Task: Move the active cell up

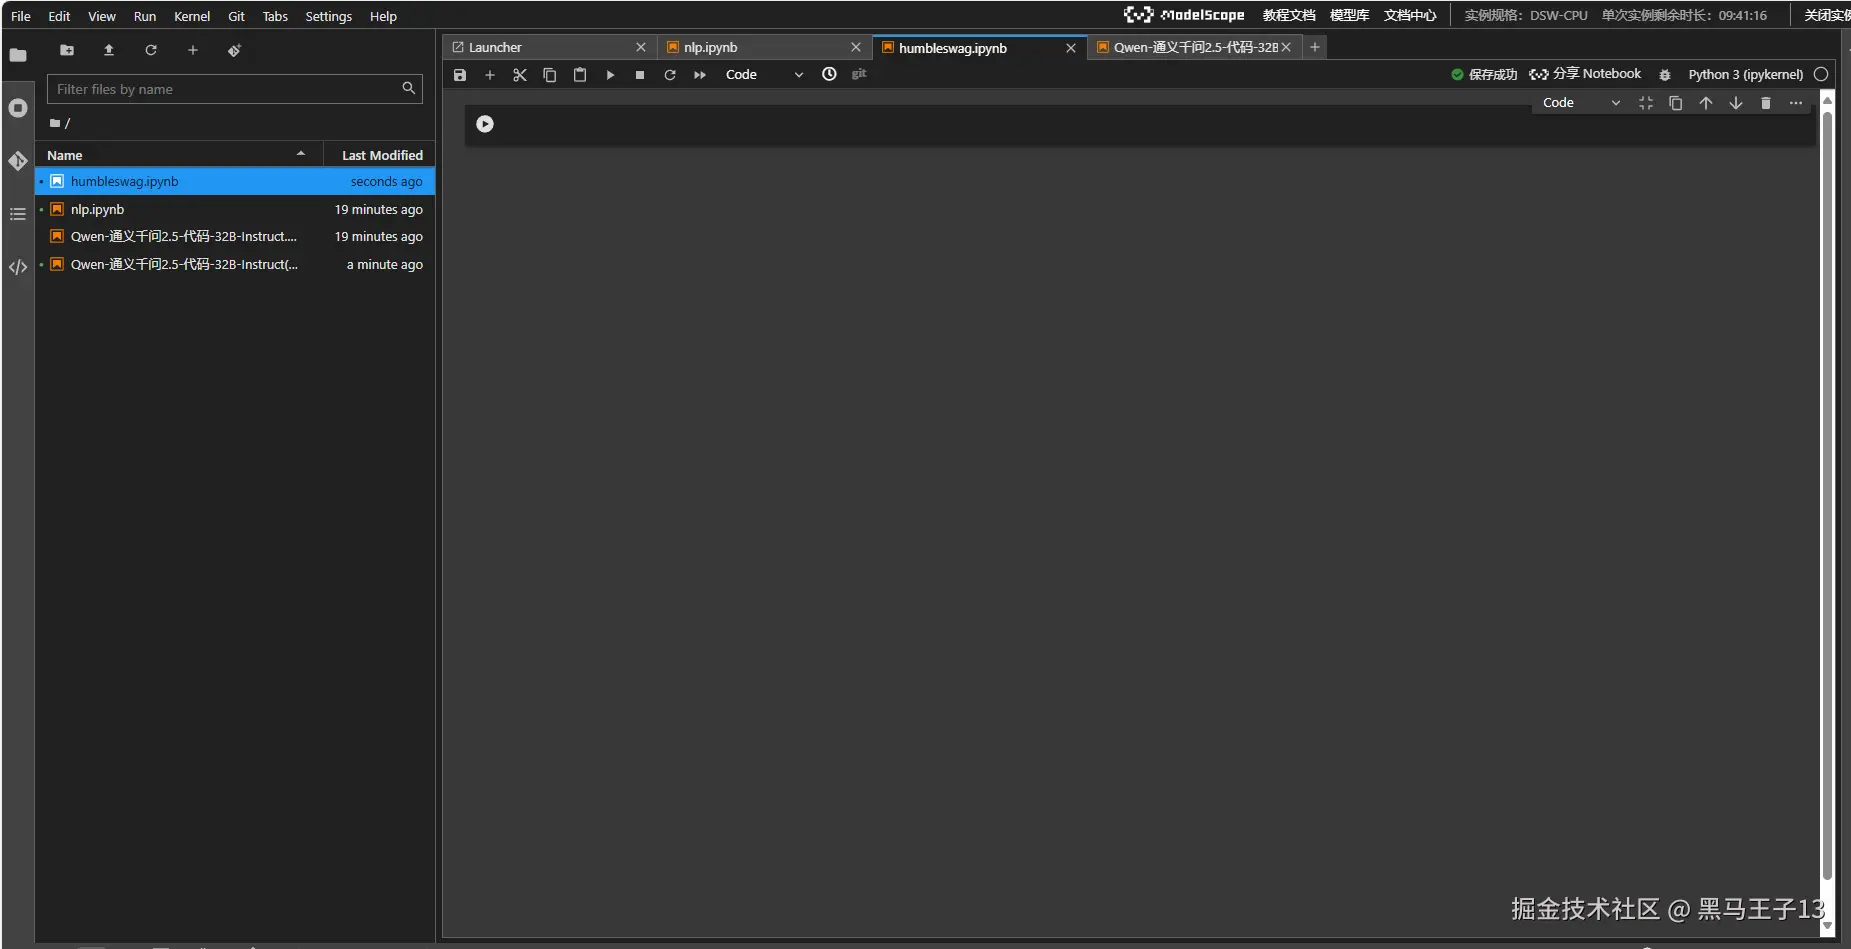Action: pyautogui.click(x=1706, y=103)
